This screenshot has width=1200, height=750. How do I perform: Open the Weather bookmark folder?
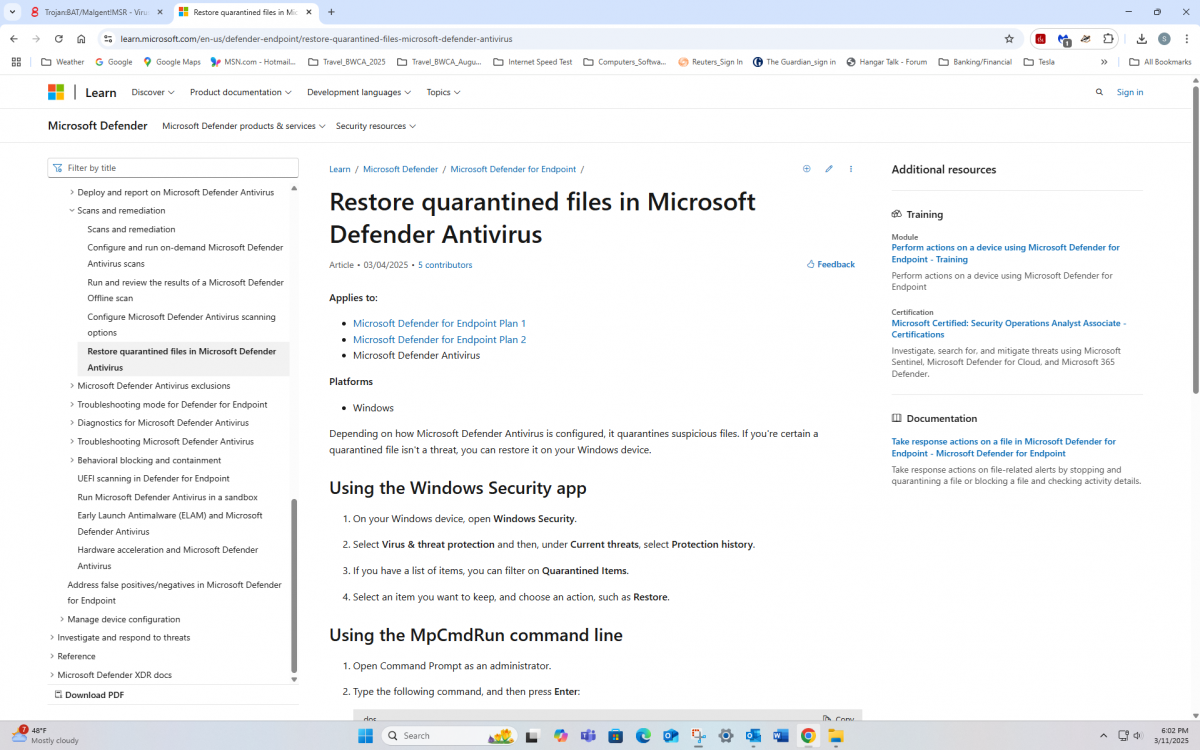tap(62, 62)
